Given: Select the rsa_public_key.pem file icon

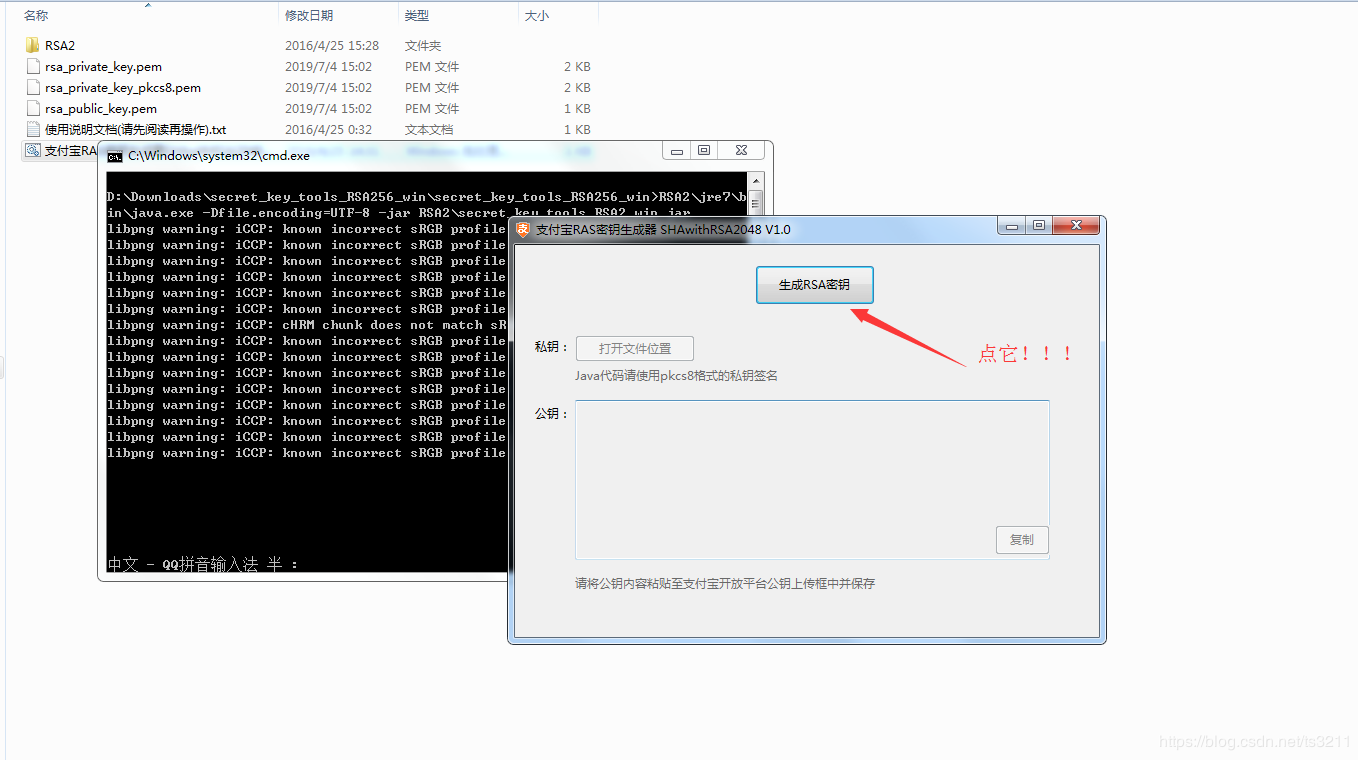Looking at the screenshot, I should [33, 108].
